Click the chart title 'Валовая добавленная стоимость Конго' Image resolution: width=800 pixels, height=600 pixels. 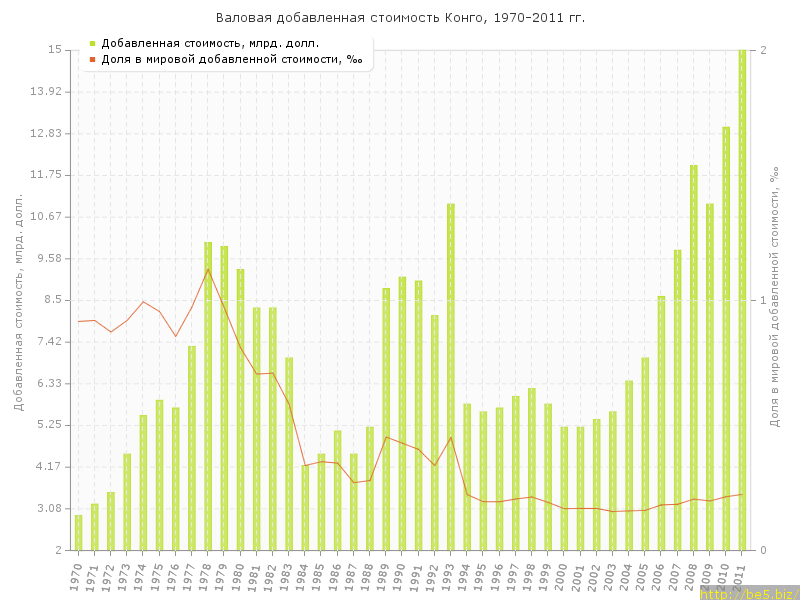400,18
